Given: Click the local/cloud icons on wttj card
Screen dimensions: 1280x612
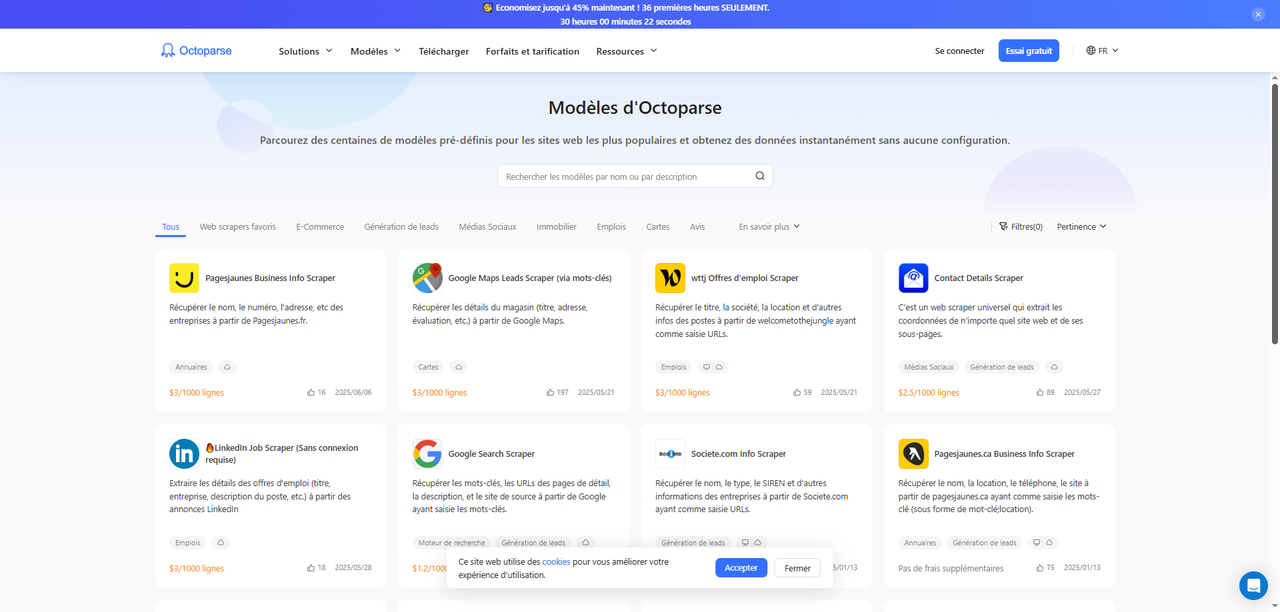Looking at the screenshot, I should point(712,367).
